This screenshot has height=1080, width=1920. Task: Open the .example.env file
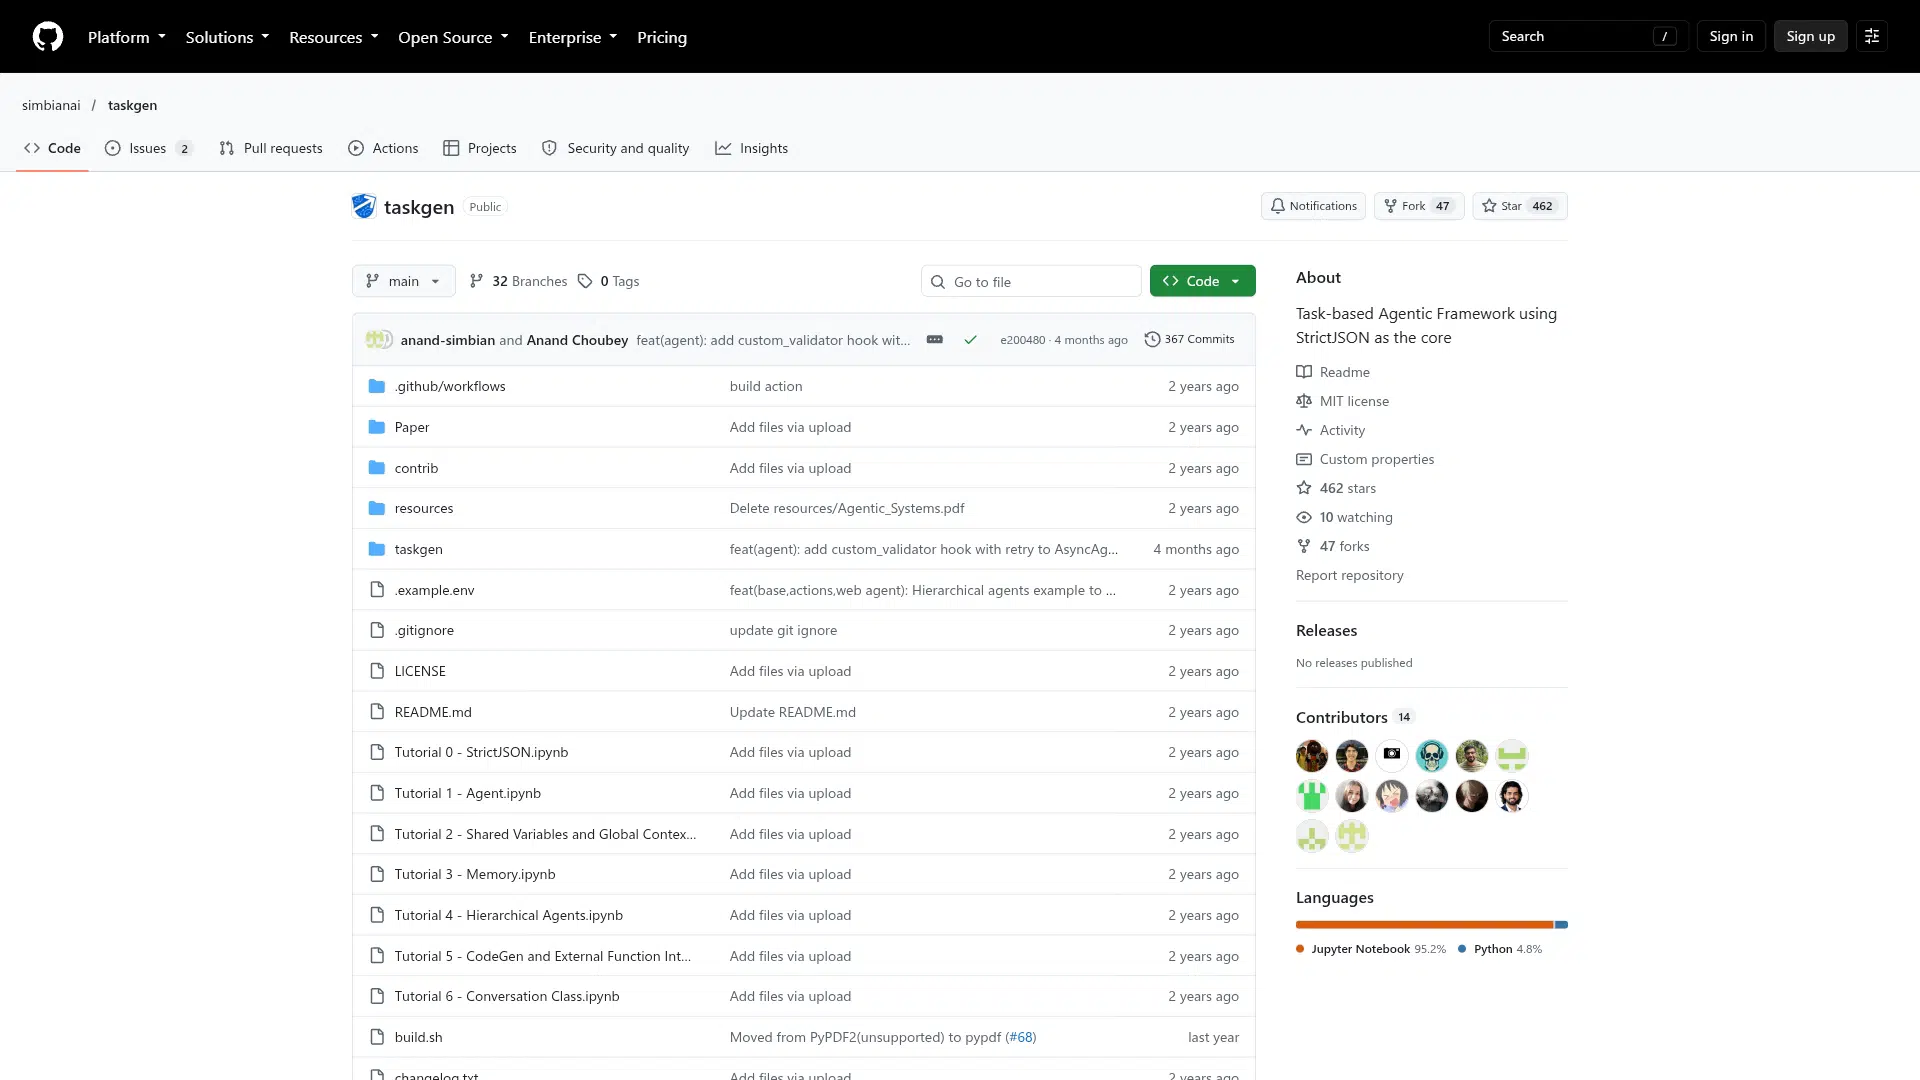(x=434, y=590)
